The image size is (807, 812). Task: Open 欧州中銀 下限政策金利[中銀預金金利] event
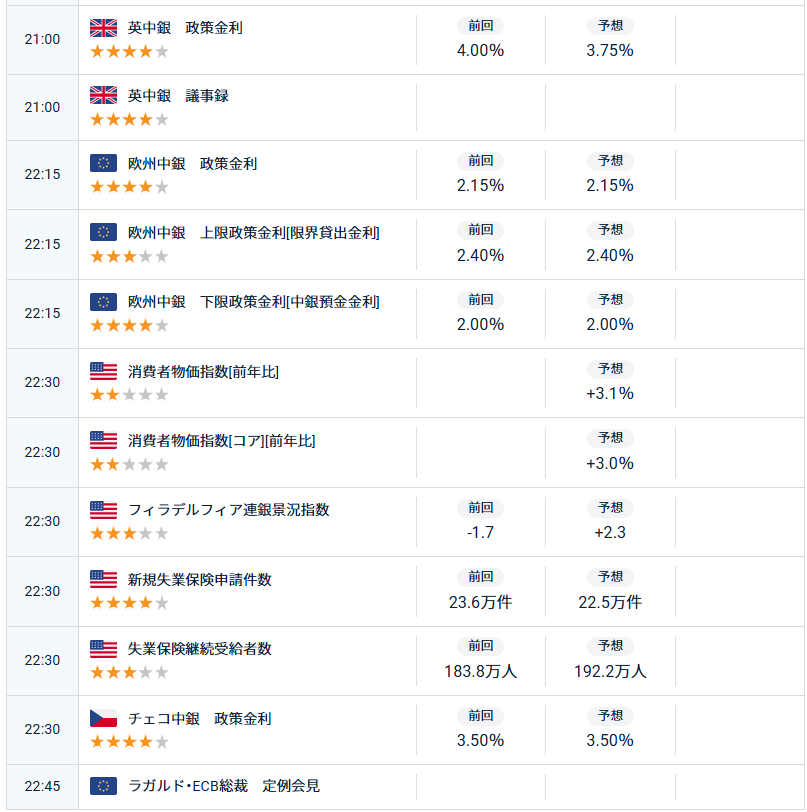(254, 302)
